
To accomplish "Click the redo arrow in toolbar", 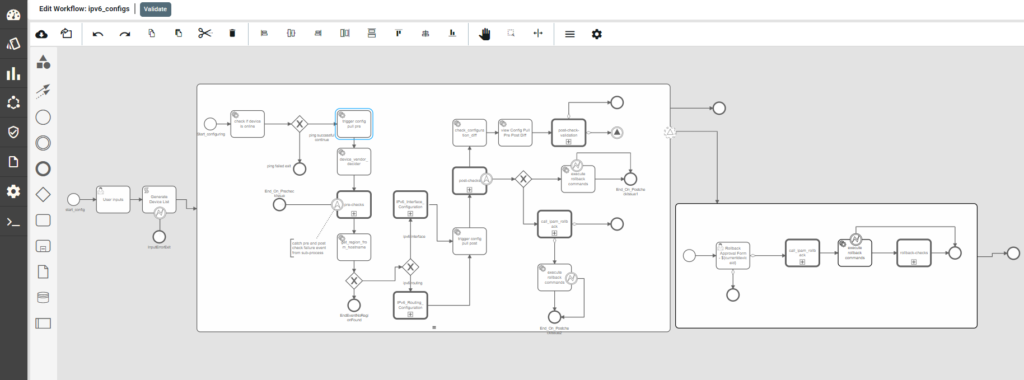I will (125, 33).
